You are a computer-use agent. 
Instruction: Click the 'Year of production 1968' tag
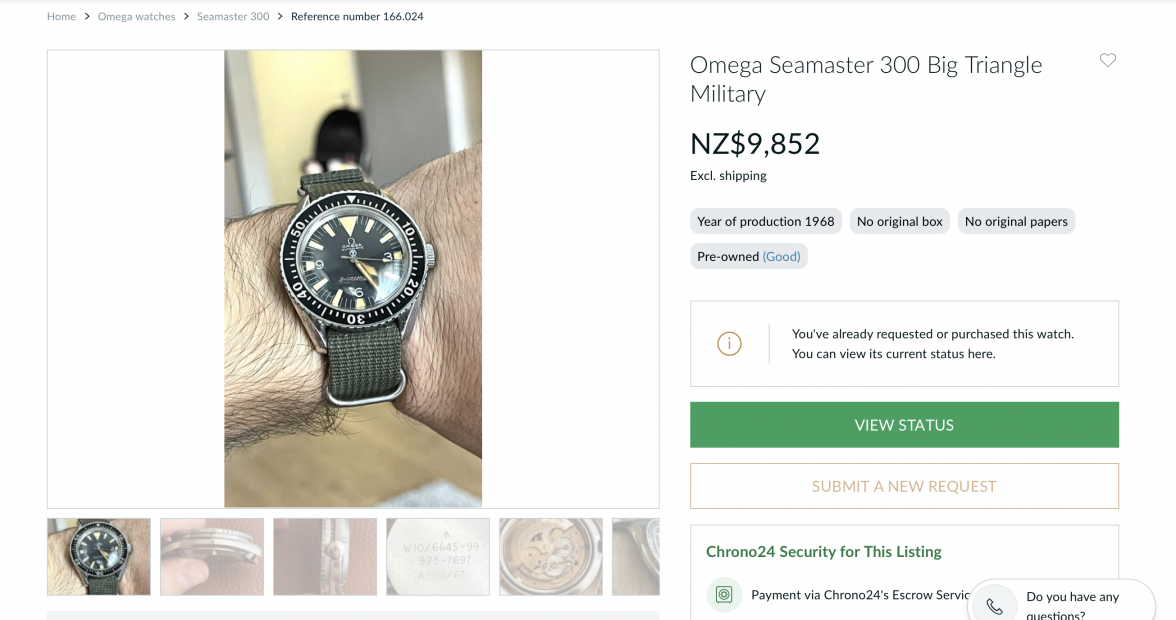pyautogui.click(x=765, y=221)
